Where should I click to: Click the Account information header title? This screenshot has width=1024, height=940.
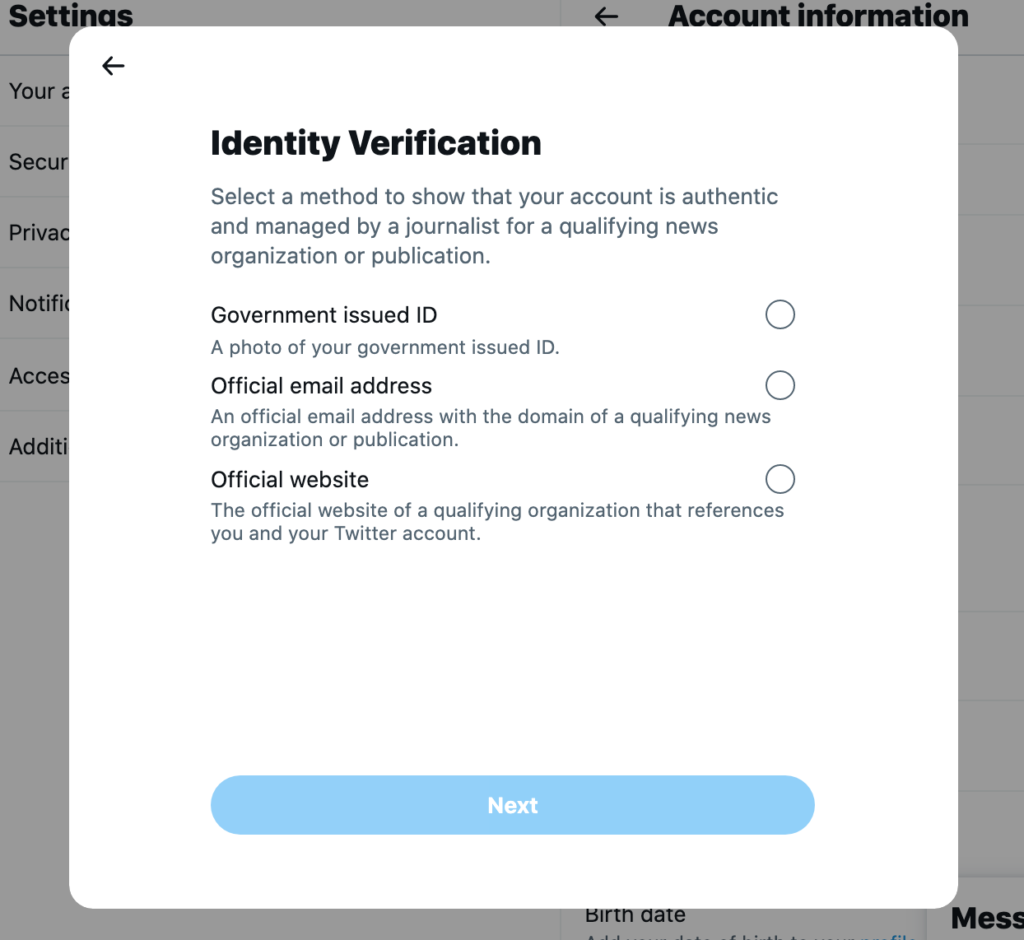[x=818, y=16]
